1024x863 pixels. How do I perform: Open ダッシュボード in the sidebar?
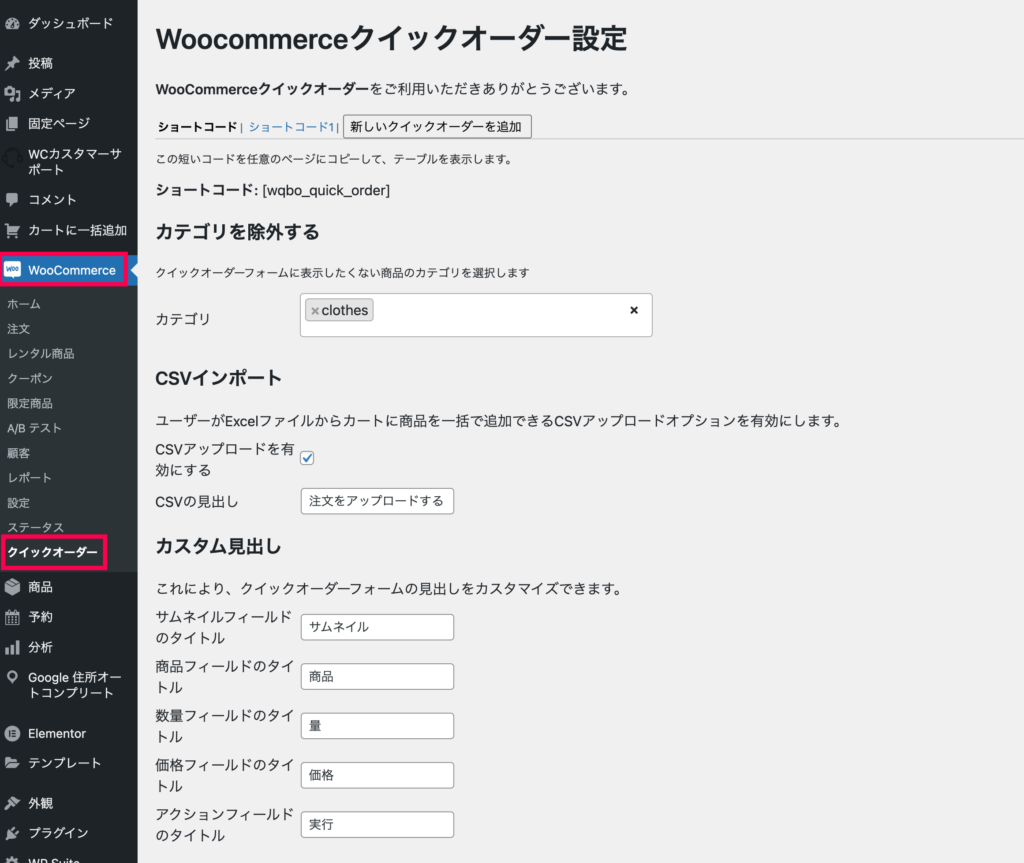coord(69,24)
